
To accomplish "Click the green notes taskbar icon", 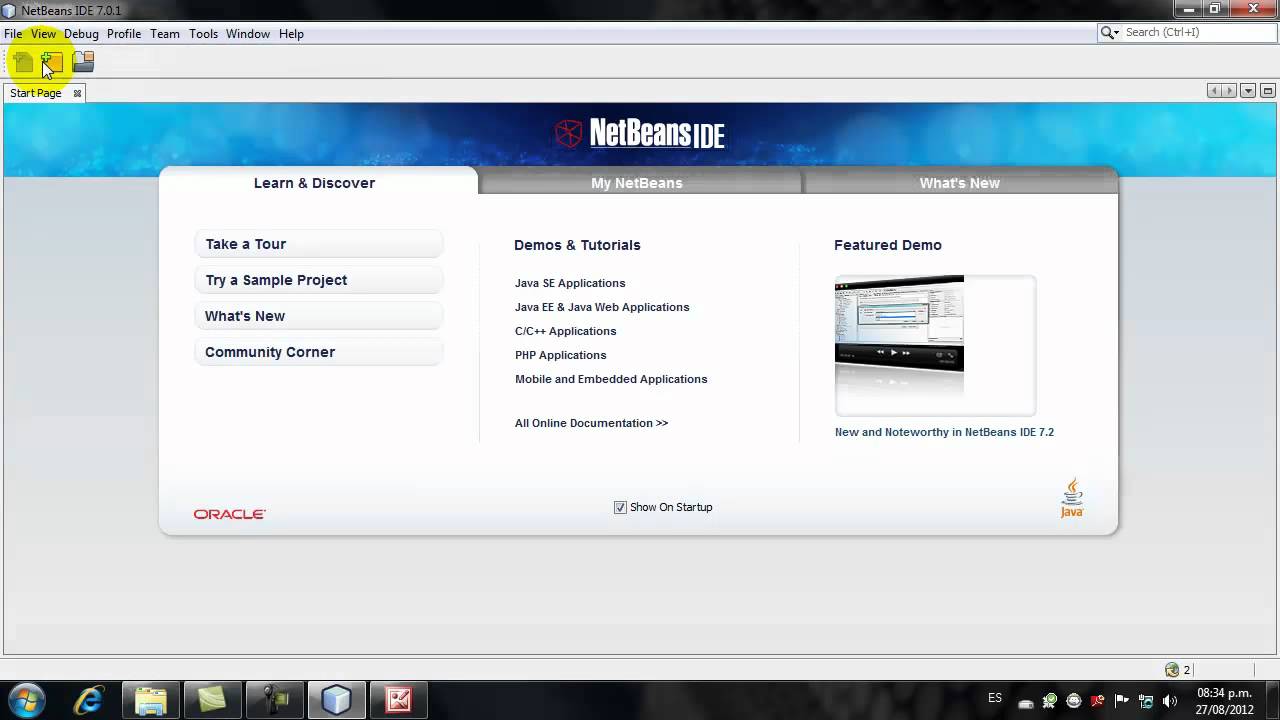I will coord(212,699).
